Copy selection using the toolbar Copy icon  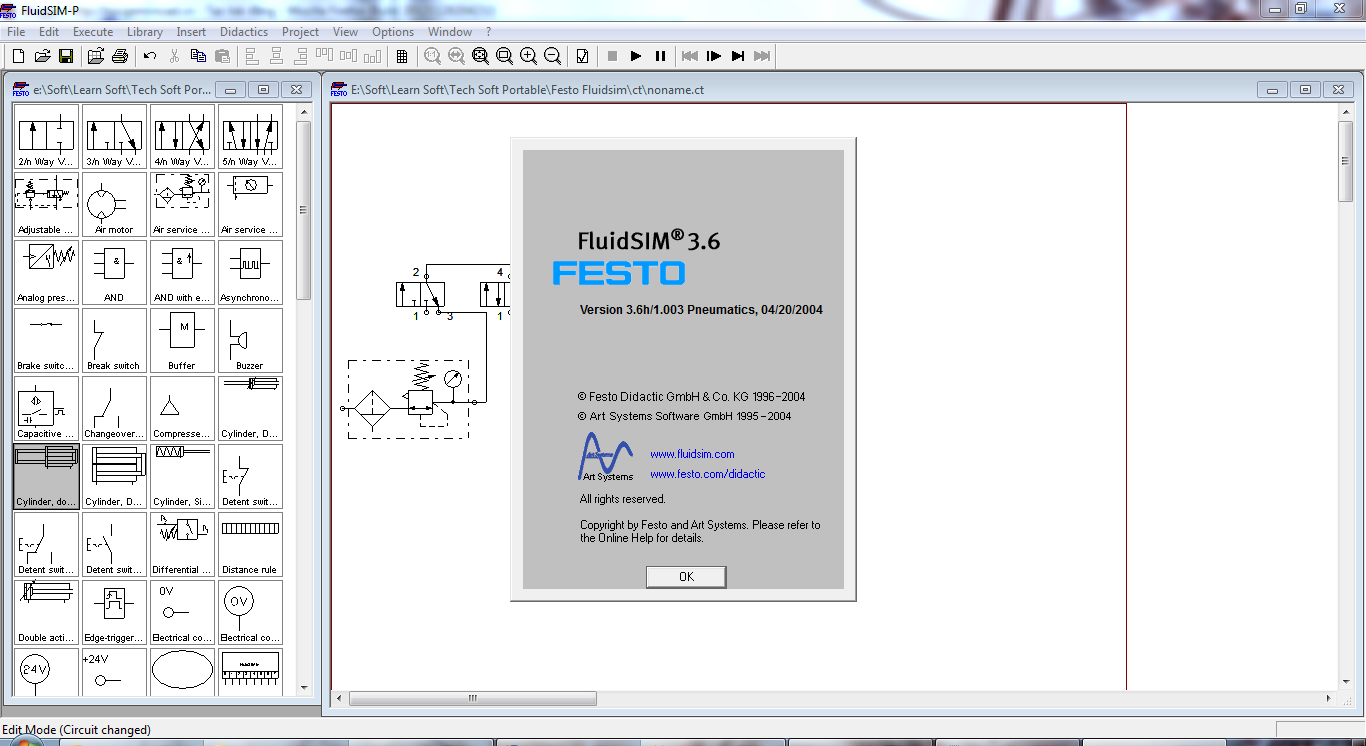point(198,56)
